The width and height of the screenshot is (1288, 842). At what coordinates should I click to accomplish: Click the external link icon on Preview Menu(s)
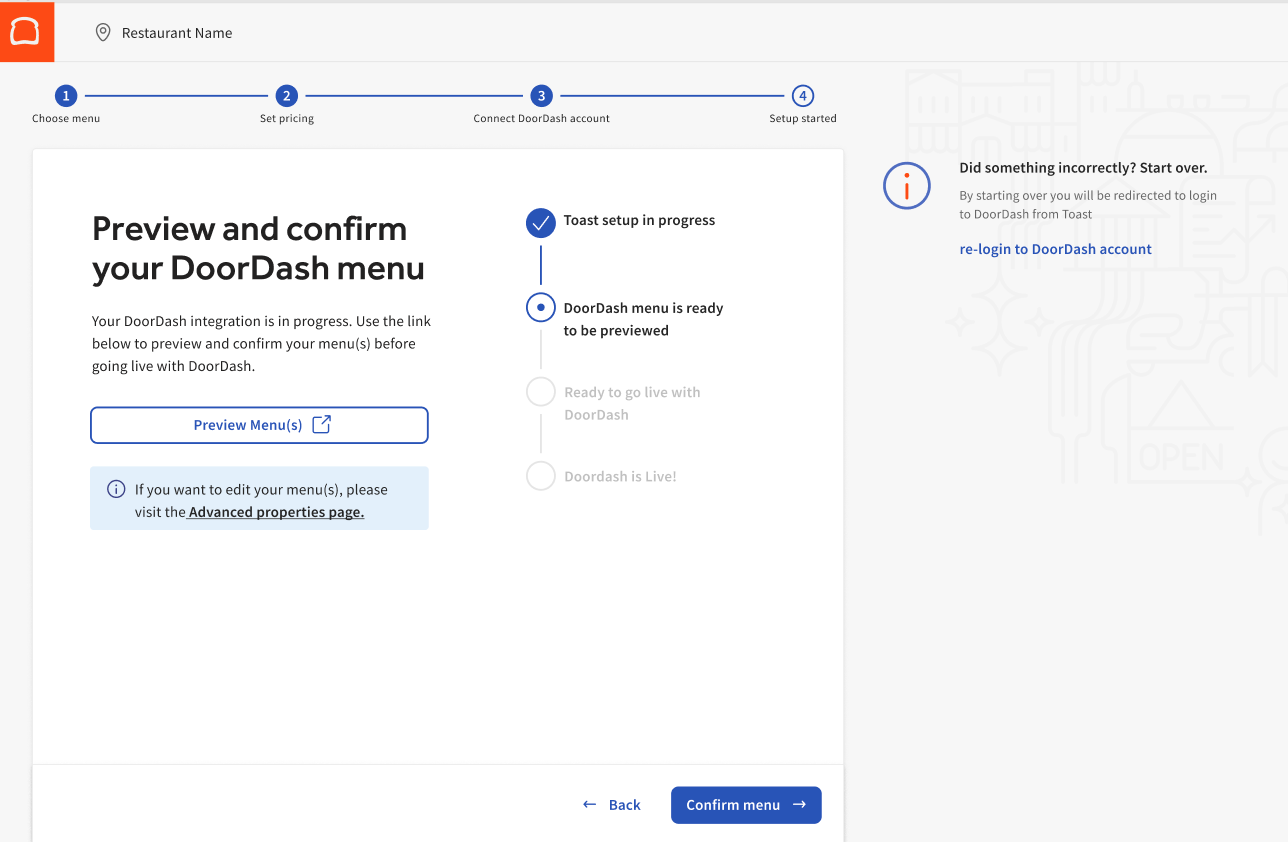click(321, 424)
